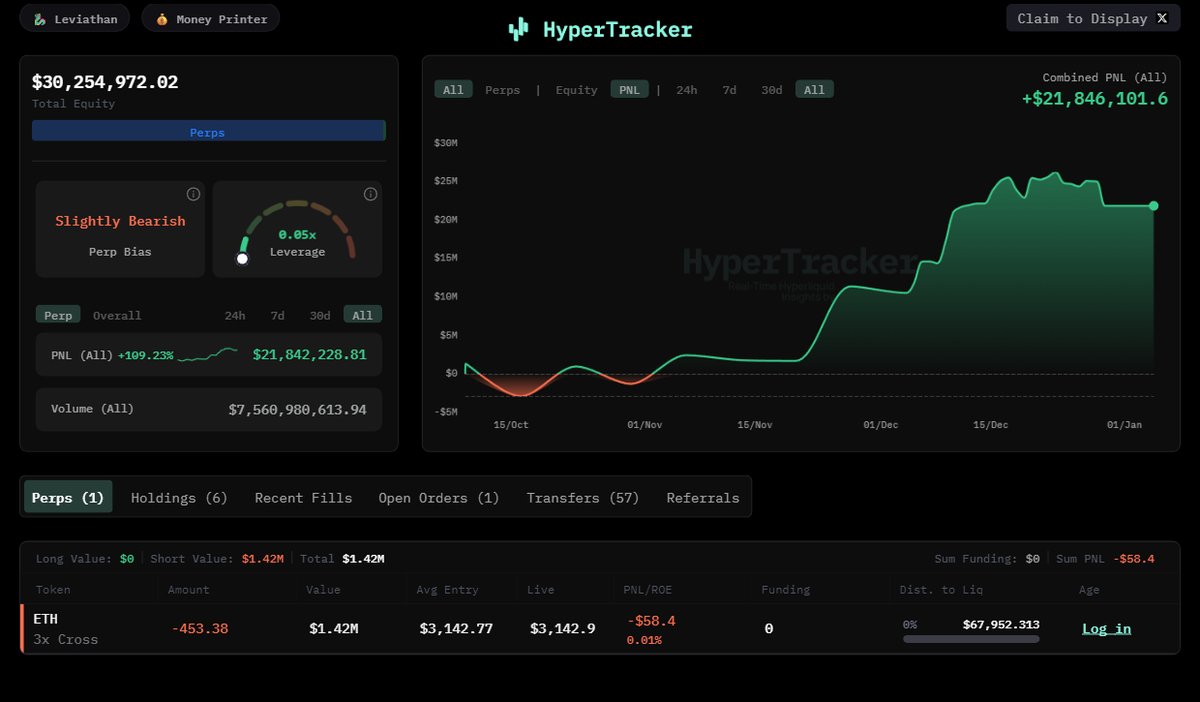Screen dimensions: 1200x702
Task: Open the Transfers (57) tab
Action: click(582, 497)
